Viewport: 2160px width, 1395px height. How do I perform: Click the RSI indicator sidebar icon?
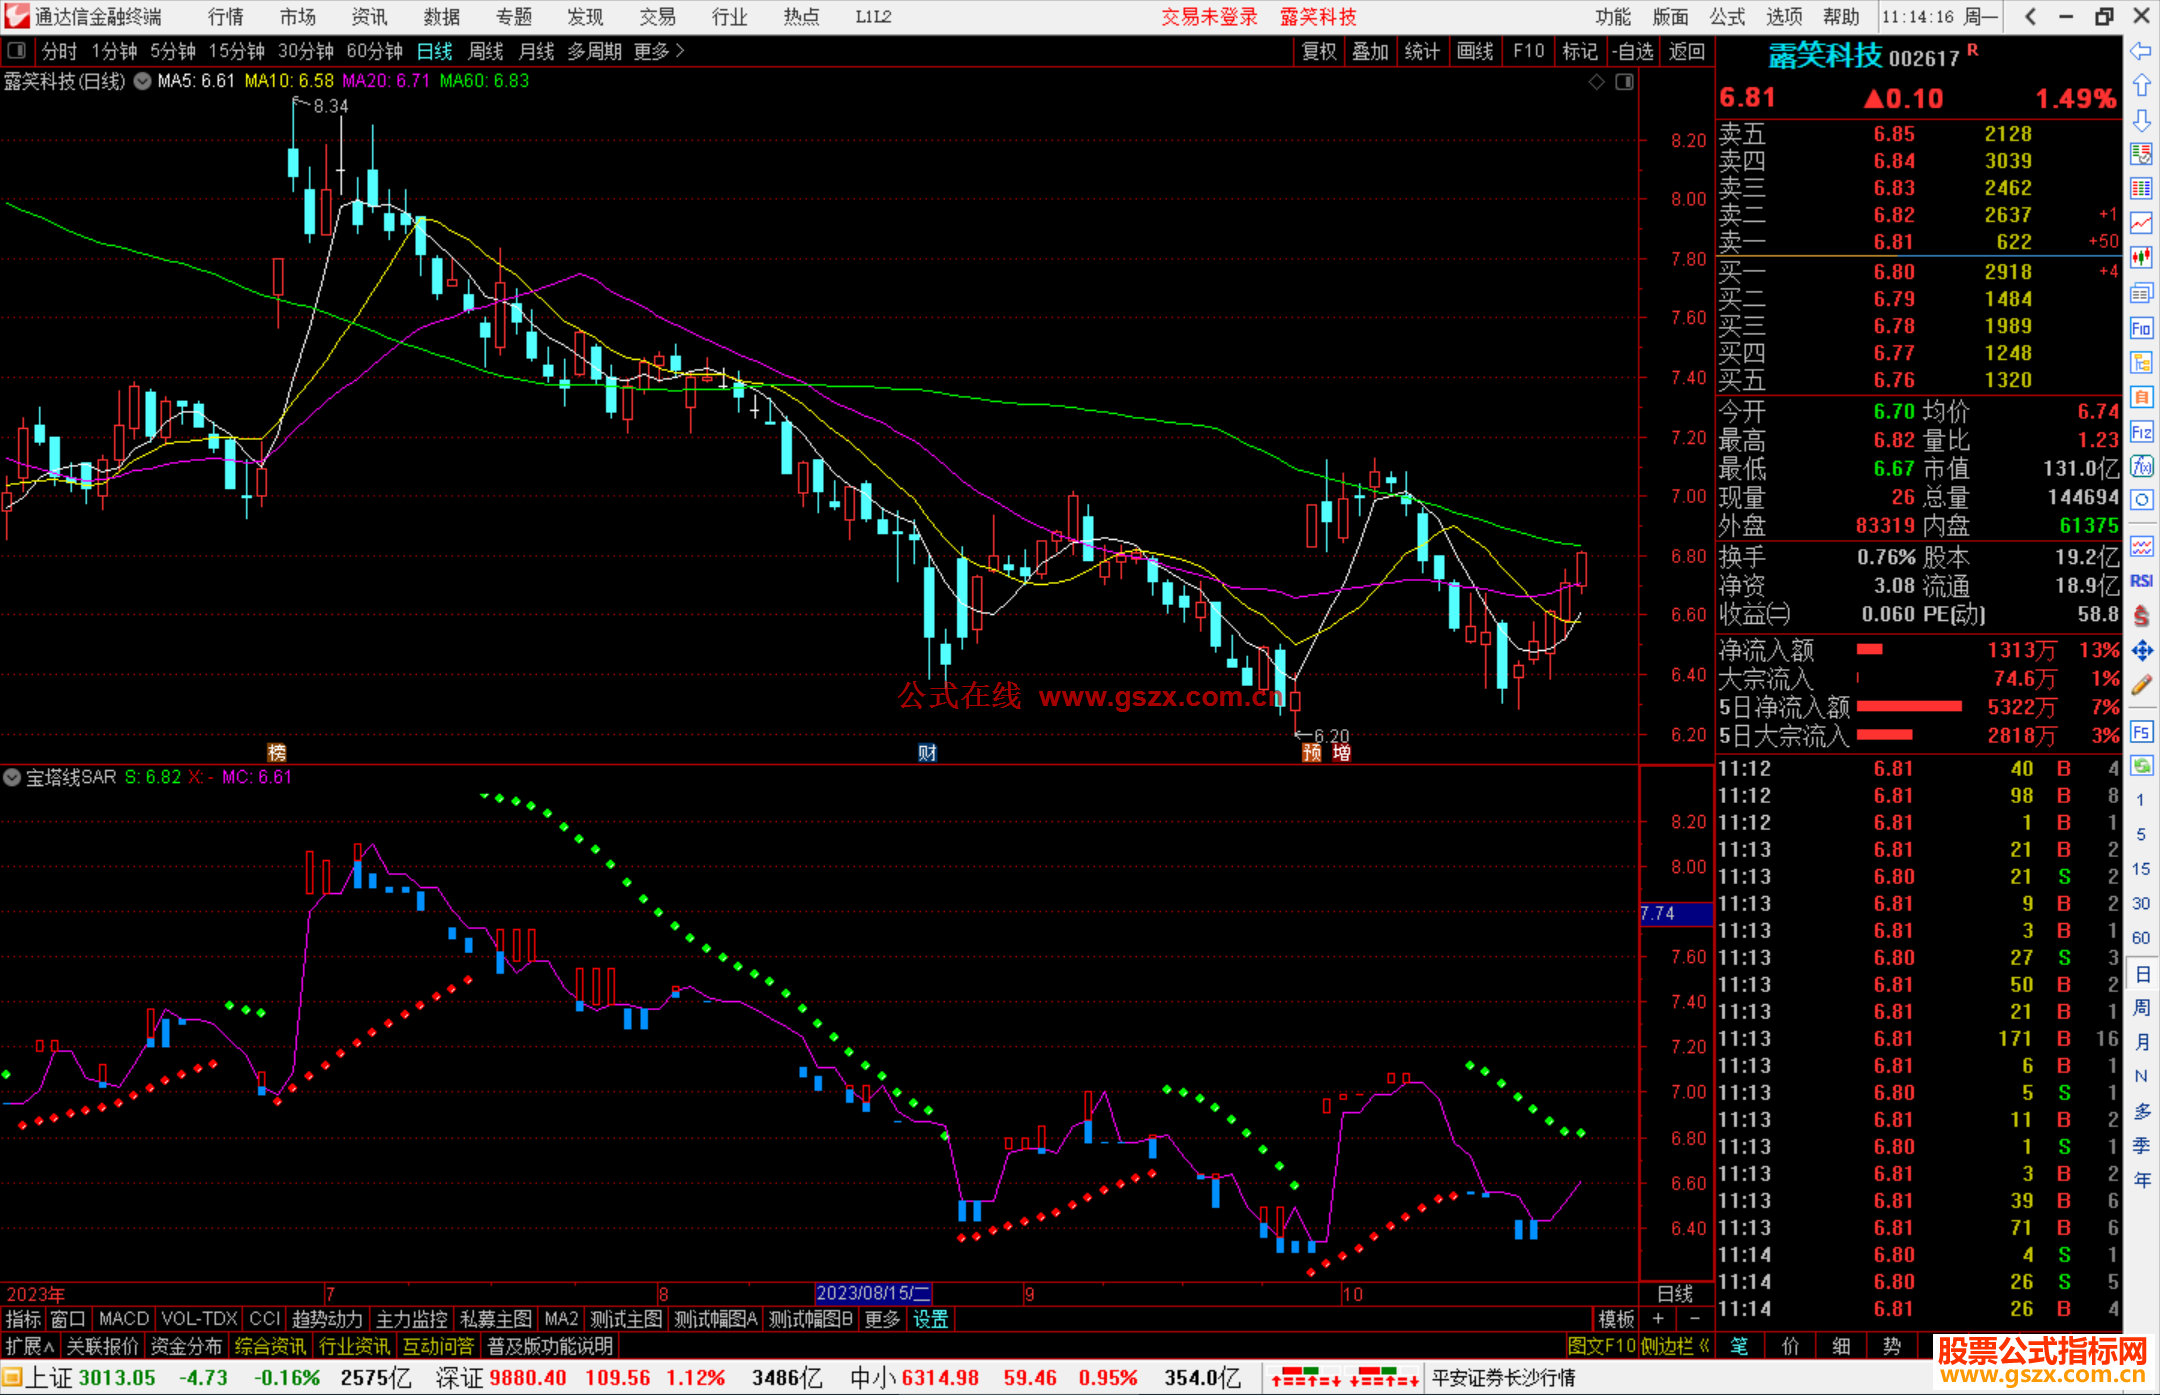(2141, 581)
